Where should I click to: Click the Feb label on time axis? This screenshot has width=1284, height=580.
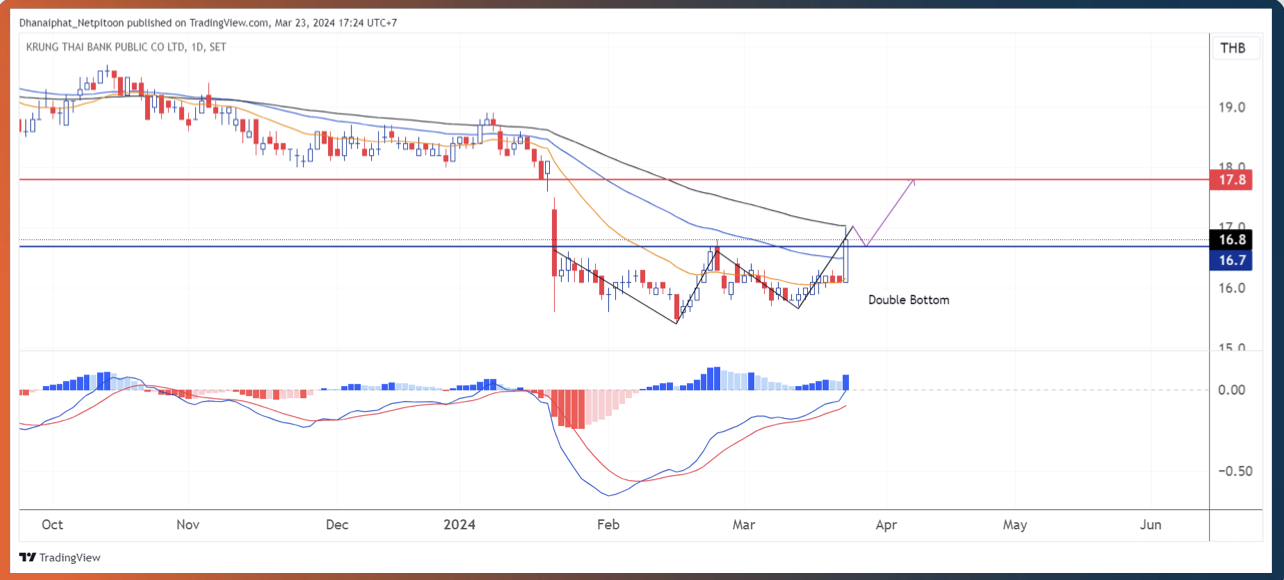pyautogui.click(x=607, y=525)
